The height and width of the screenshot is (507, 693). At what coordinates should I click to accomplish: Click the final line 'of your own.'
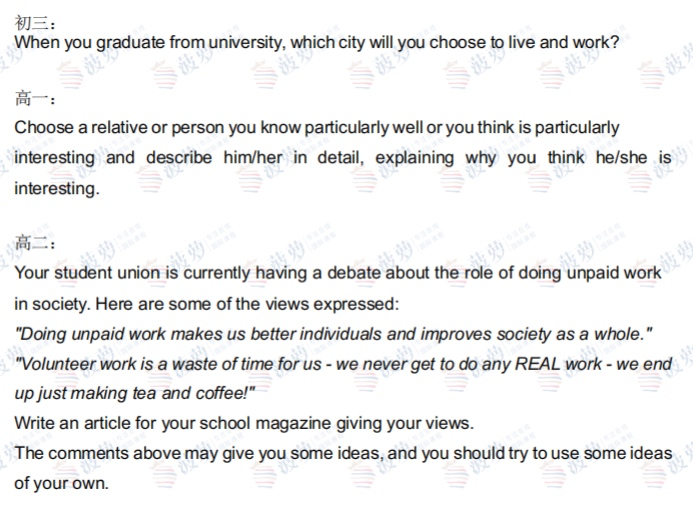point(61,484)
